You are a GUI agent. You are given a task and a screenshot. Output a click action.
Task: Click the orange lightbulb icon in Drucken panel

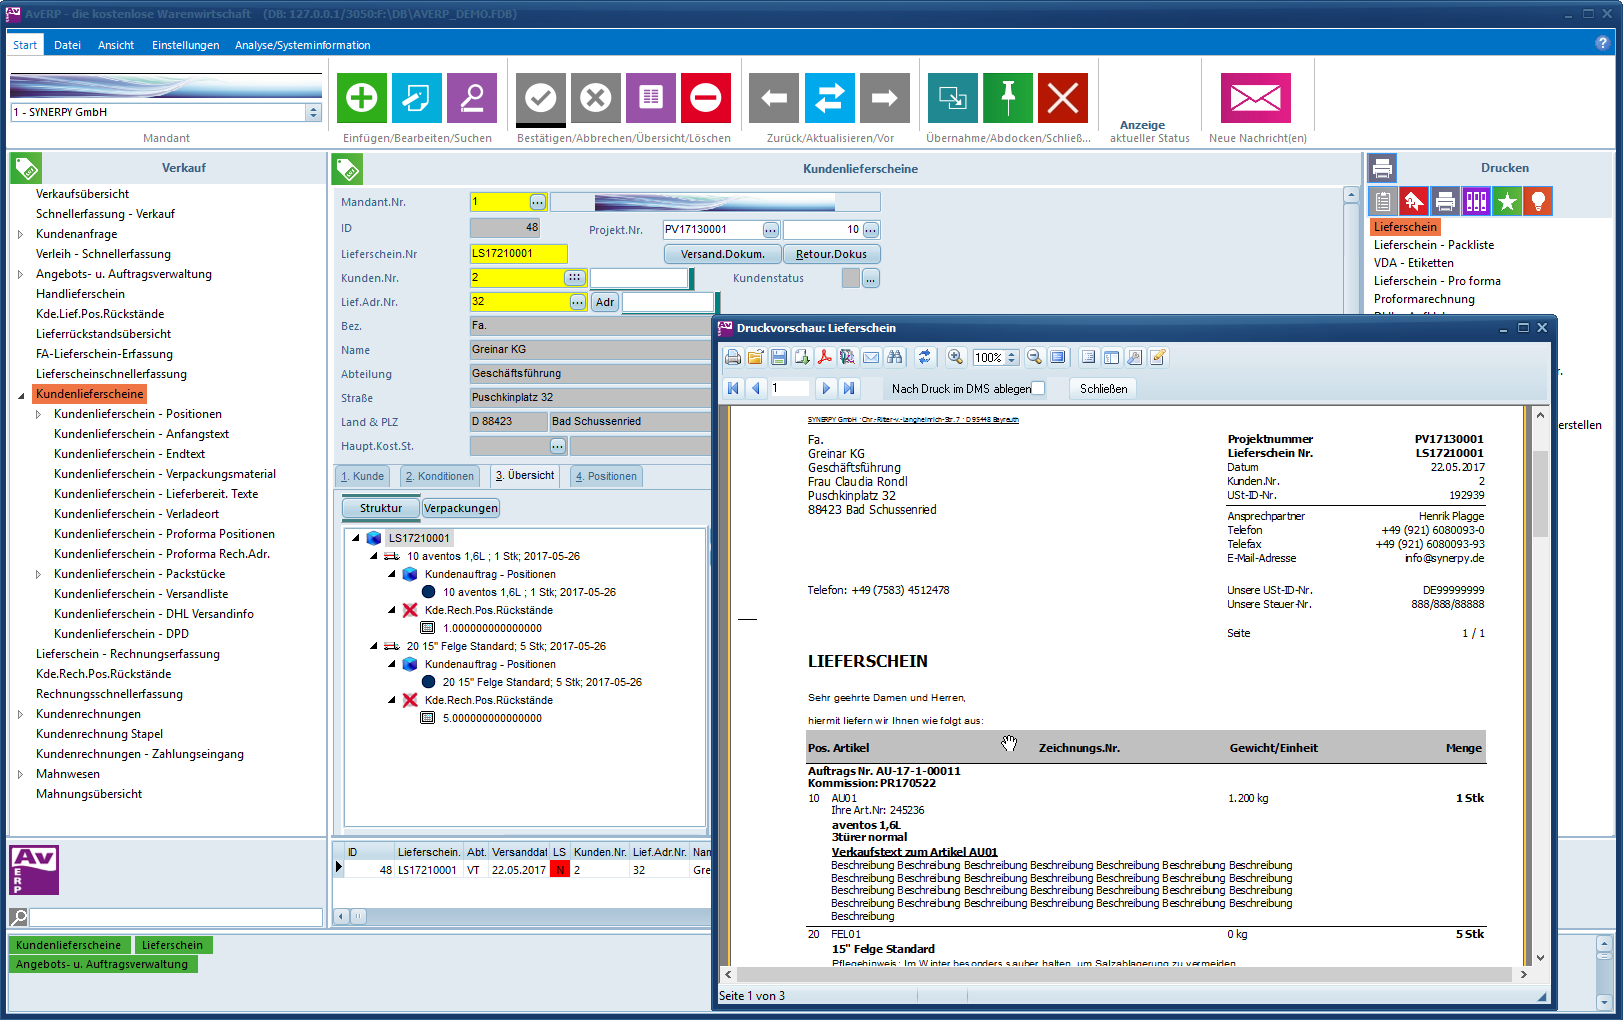pyautogui.click(x=1537, y=202)
